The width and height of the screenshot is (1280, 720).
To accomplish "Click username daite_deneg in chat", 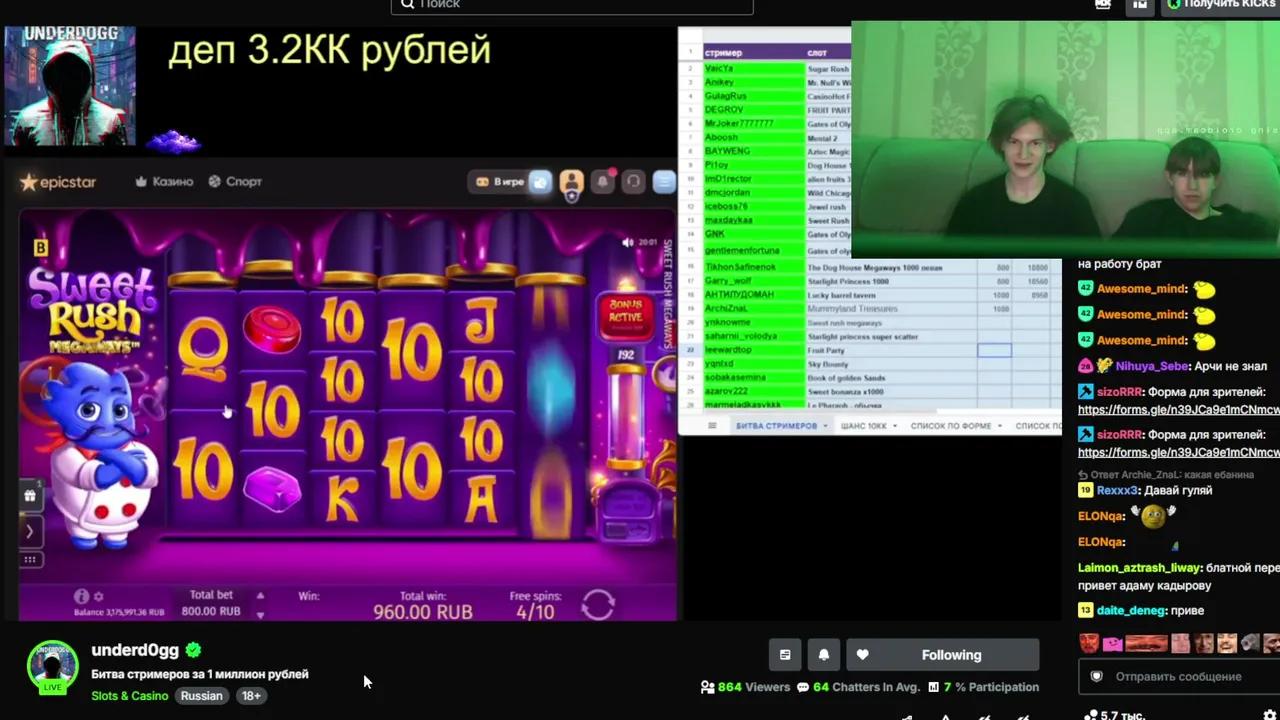I will pyautogui.click(x=1129, y=611).
